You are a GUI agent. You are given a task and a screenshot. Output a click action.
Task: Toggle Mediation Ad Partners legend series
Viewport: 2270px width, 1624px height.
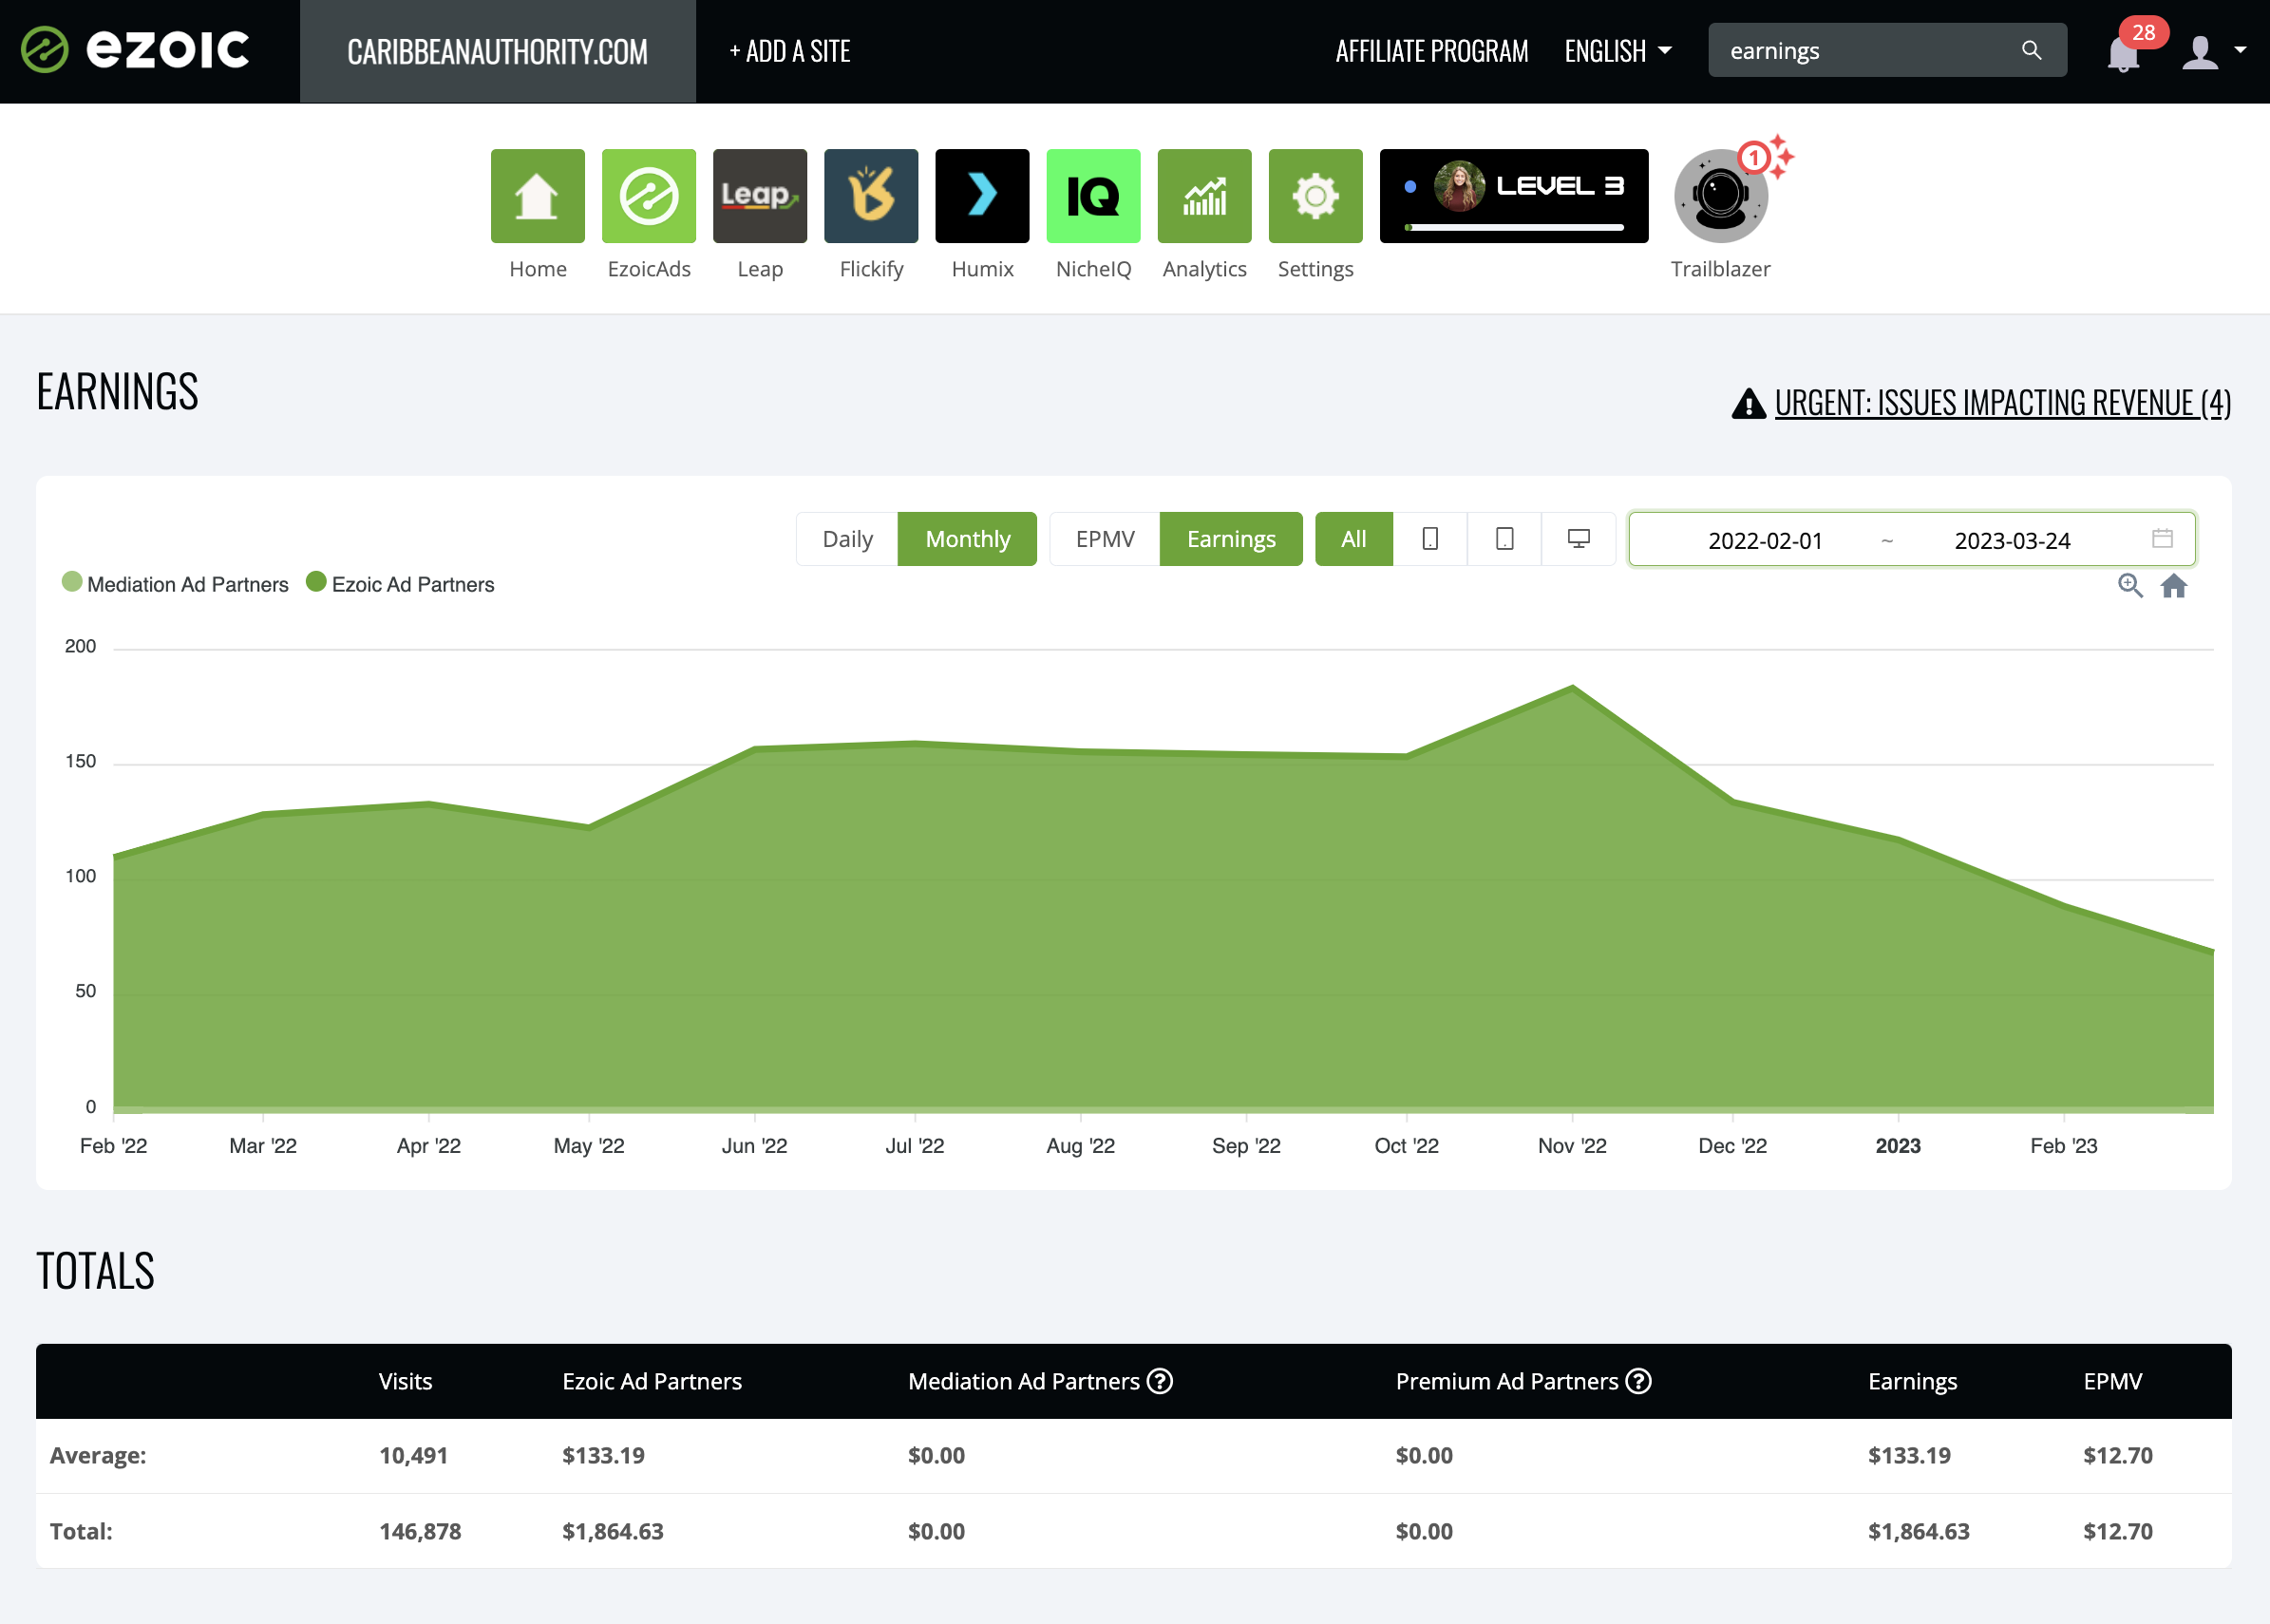[175, 584]
